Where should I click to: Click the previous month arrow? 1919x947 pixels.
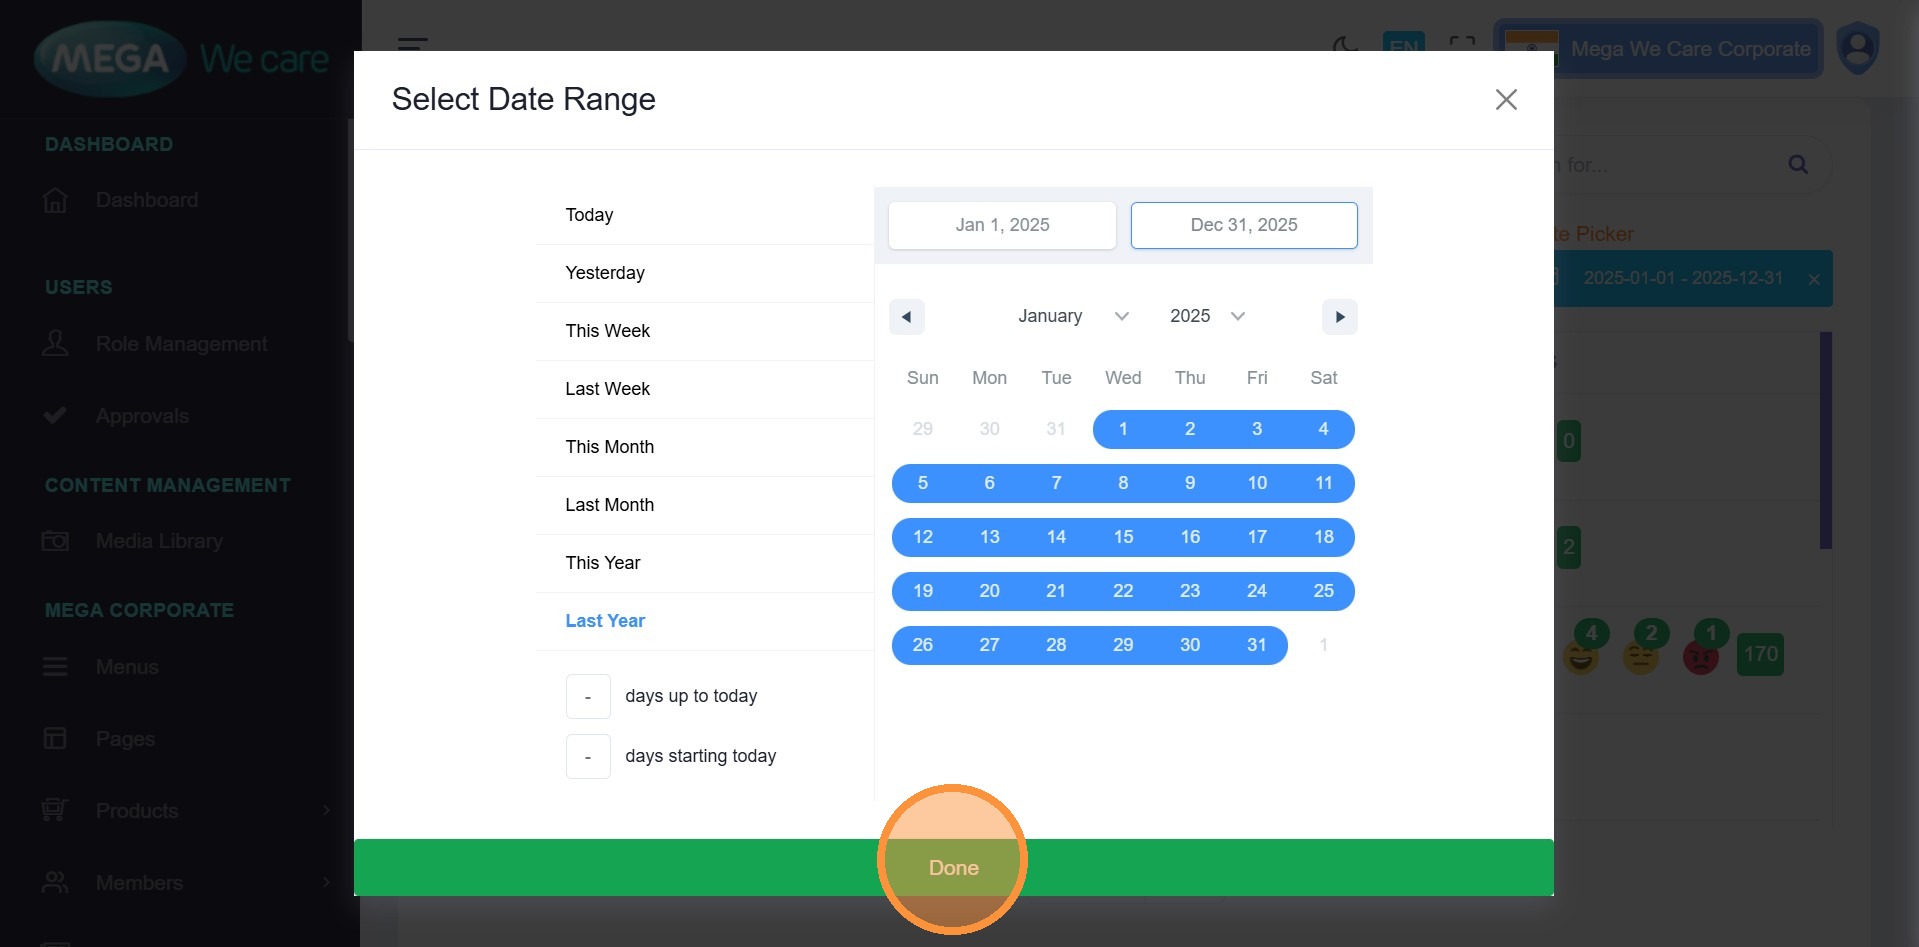coord(906,317)
